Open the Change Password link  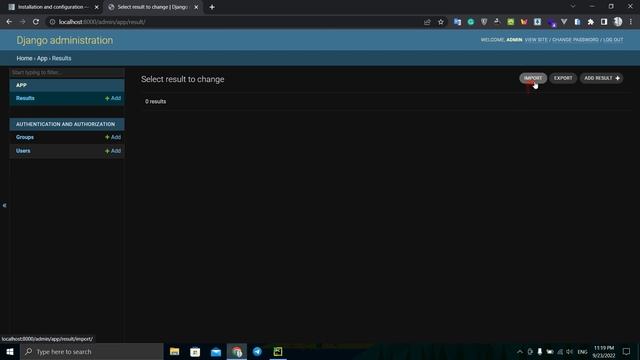pos(575,40)
